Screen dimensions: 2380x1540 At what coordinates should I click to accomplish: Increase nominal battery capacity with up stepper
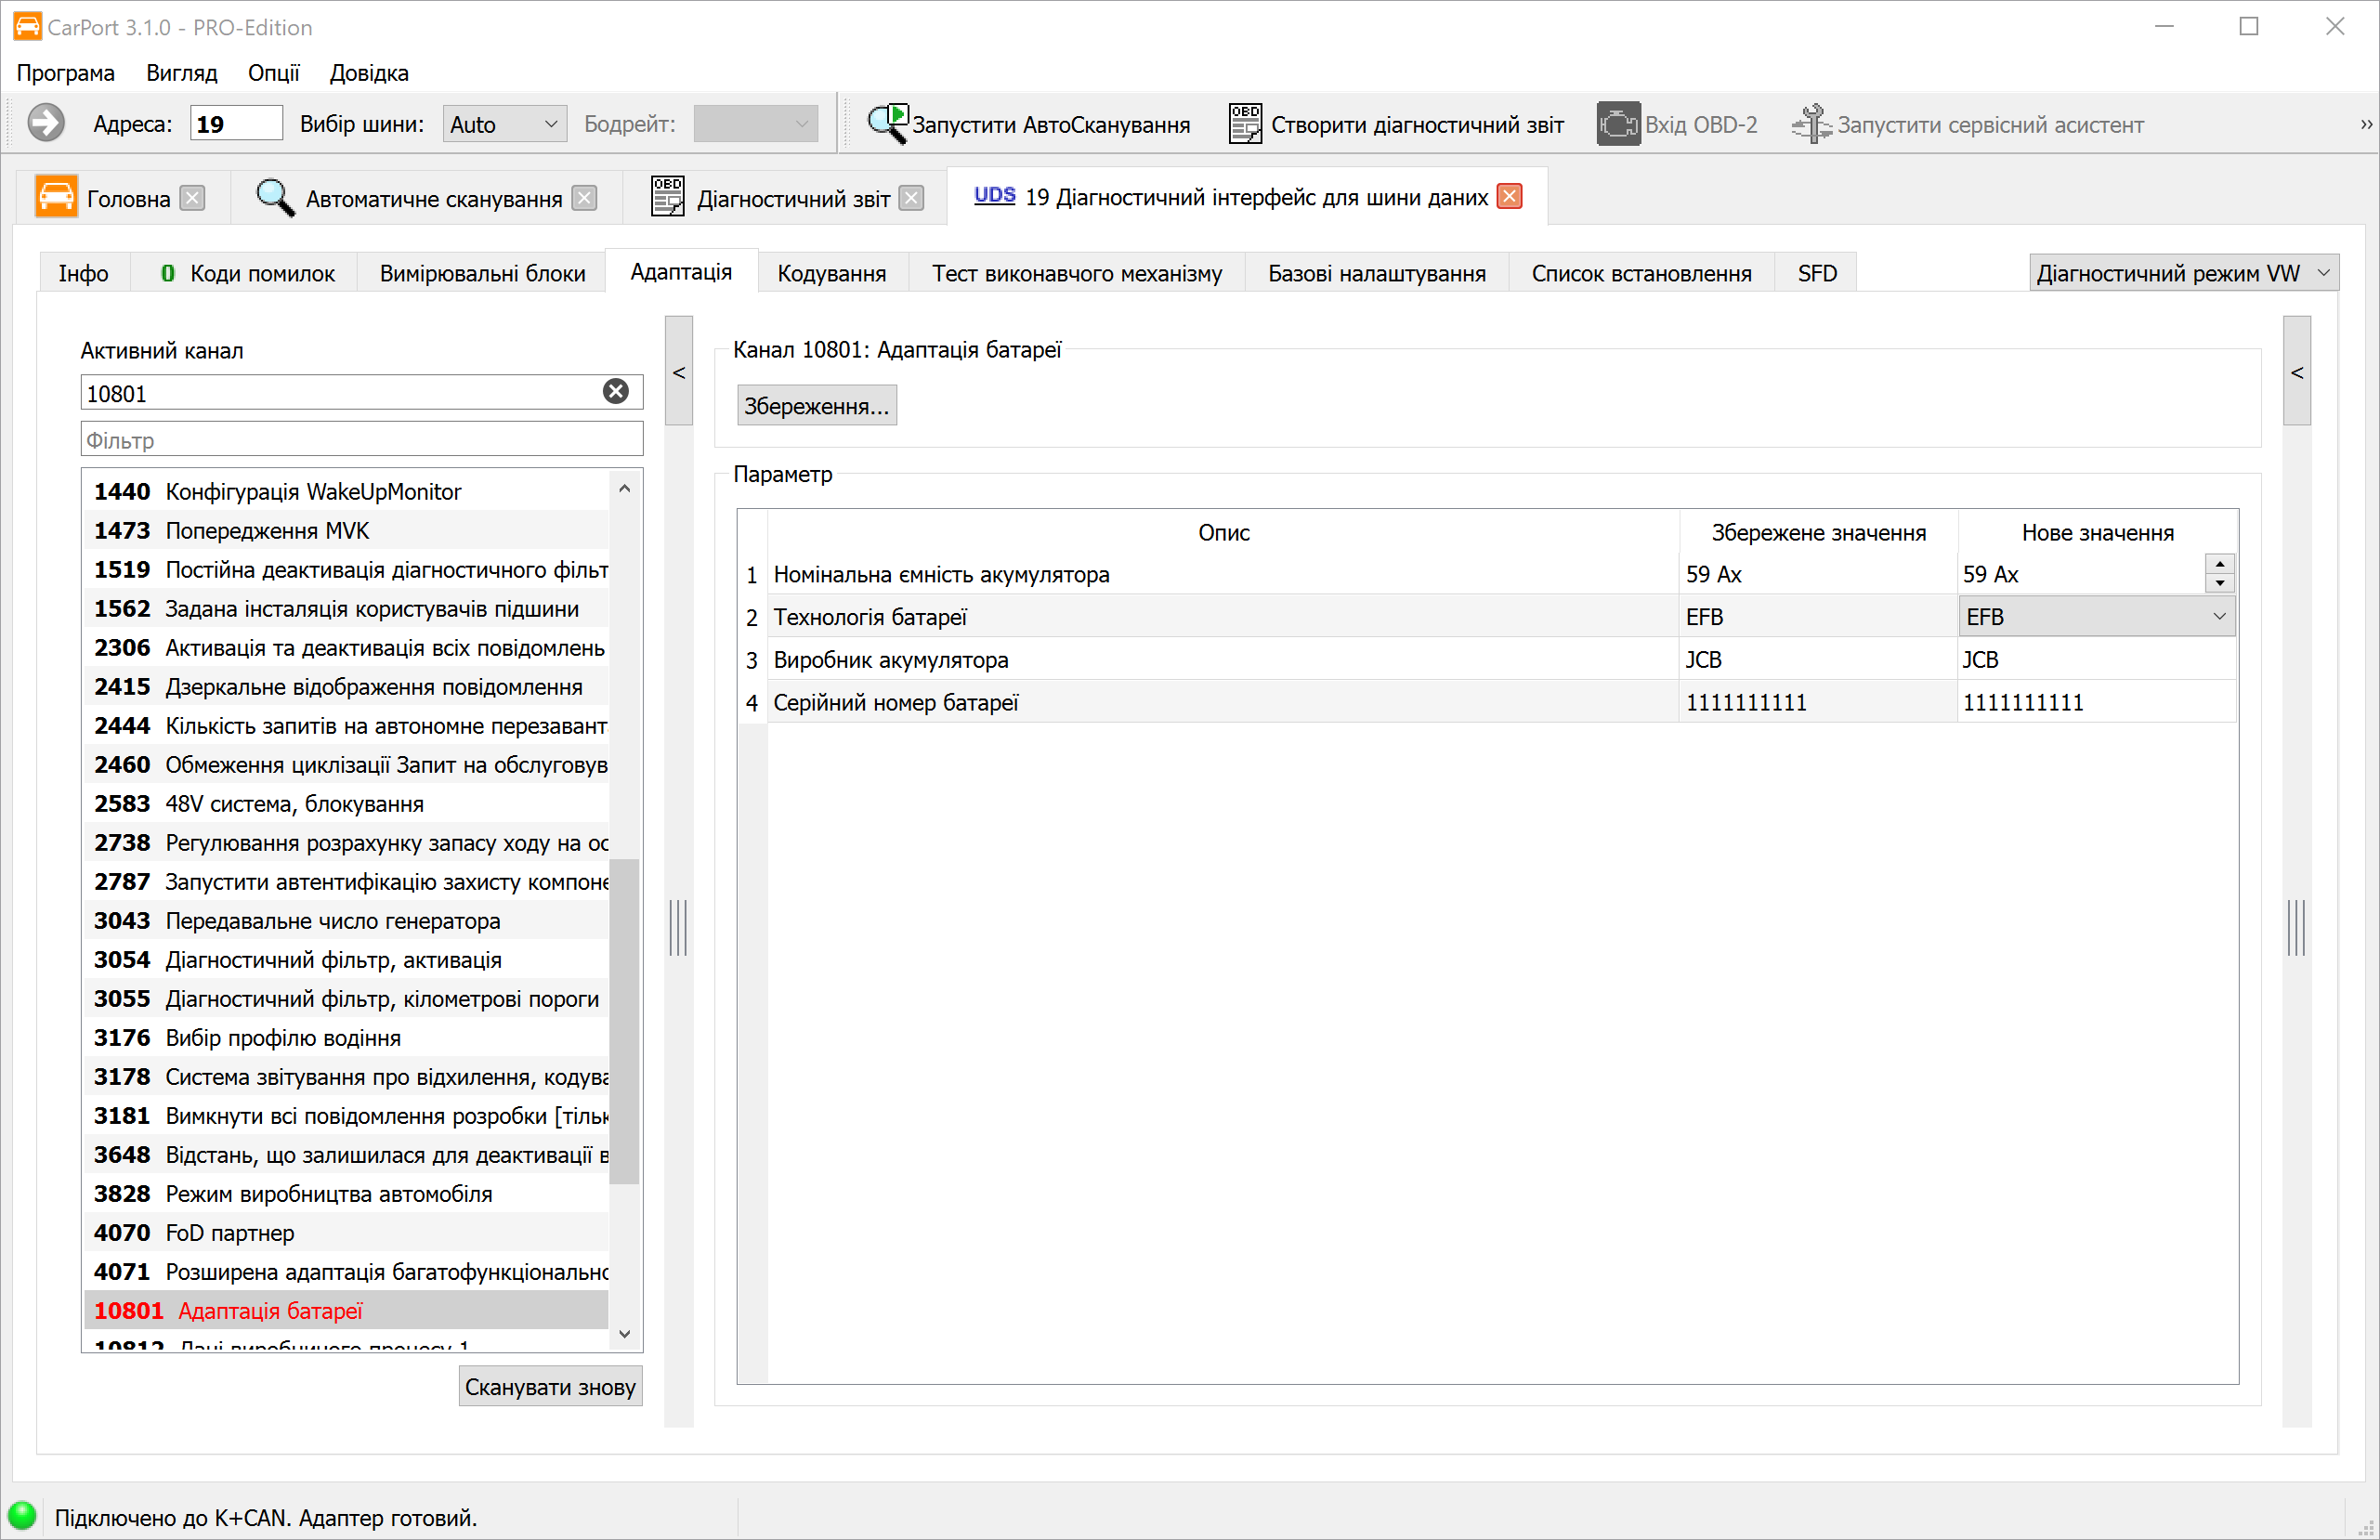pos(2219,564)
